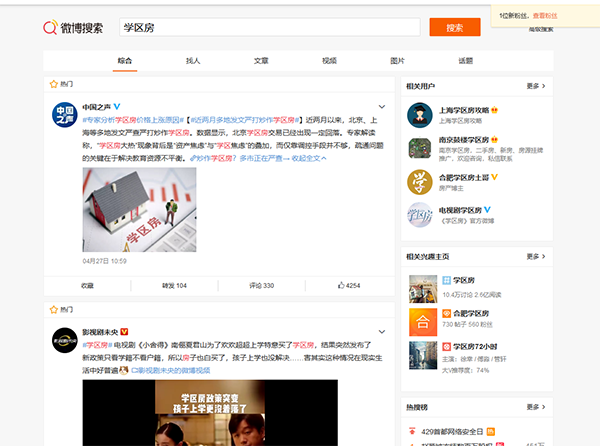Open the 南京装修学区房 user name
This screenshot has height=446, width=600.
tap(464, 140)
